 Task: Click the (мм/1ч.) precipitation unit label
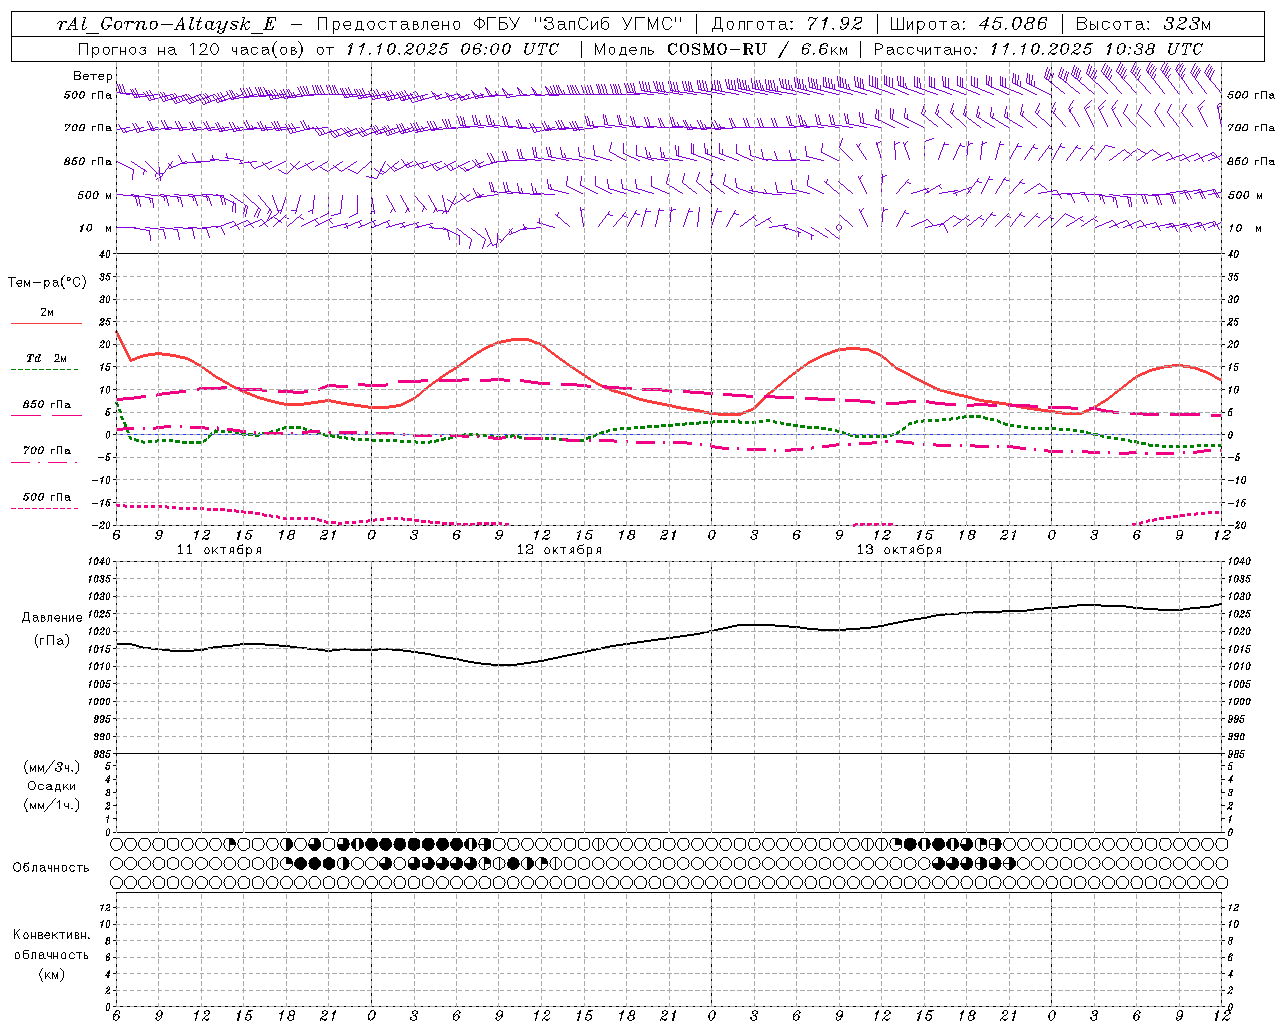(x=52, y=805)
